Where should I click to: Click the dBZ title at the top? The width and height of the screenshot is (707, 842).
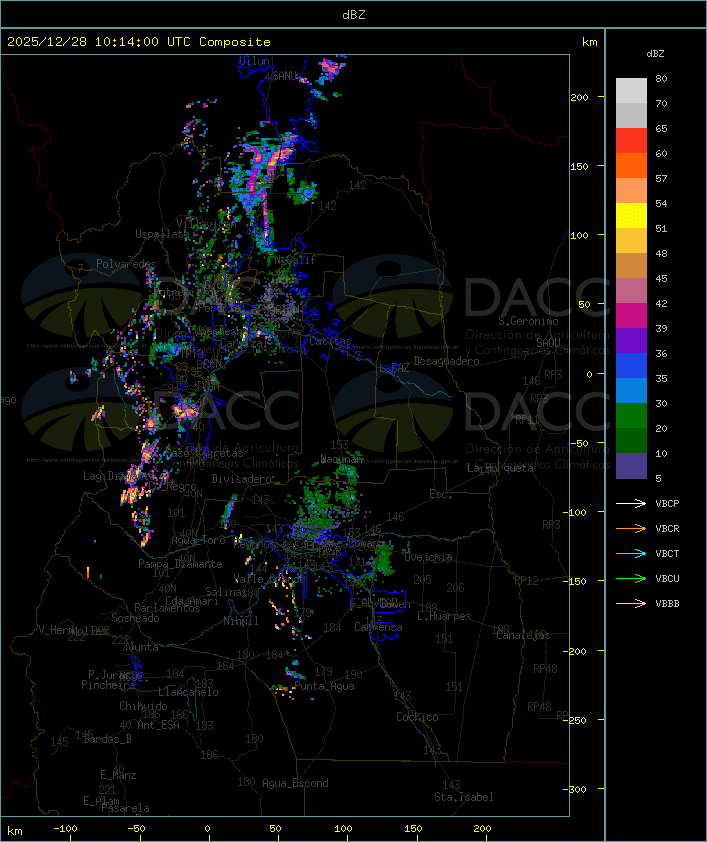(354, 15)
